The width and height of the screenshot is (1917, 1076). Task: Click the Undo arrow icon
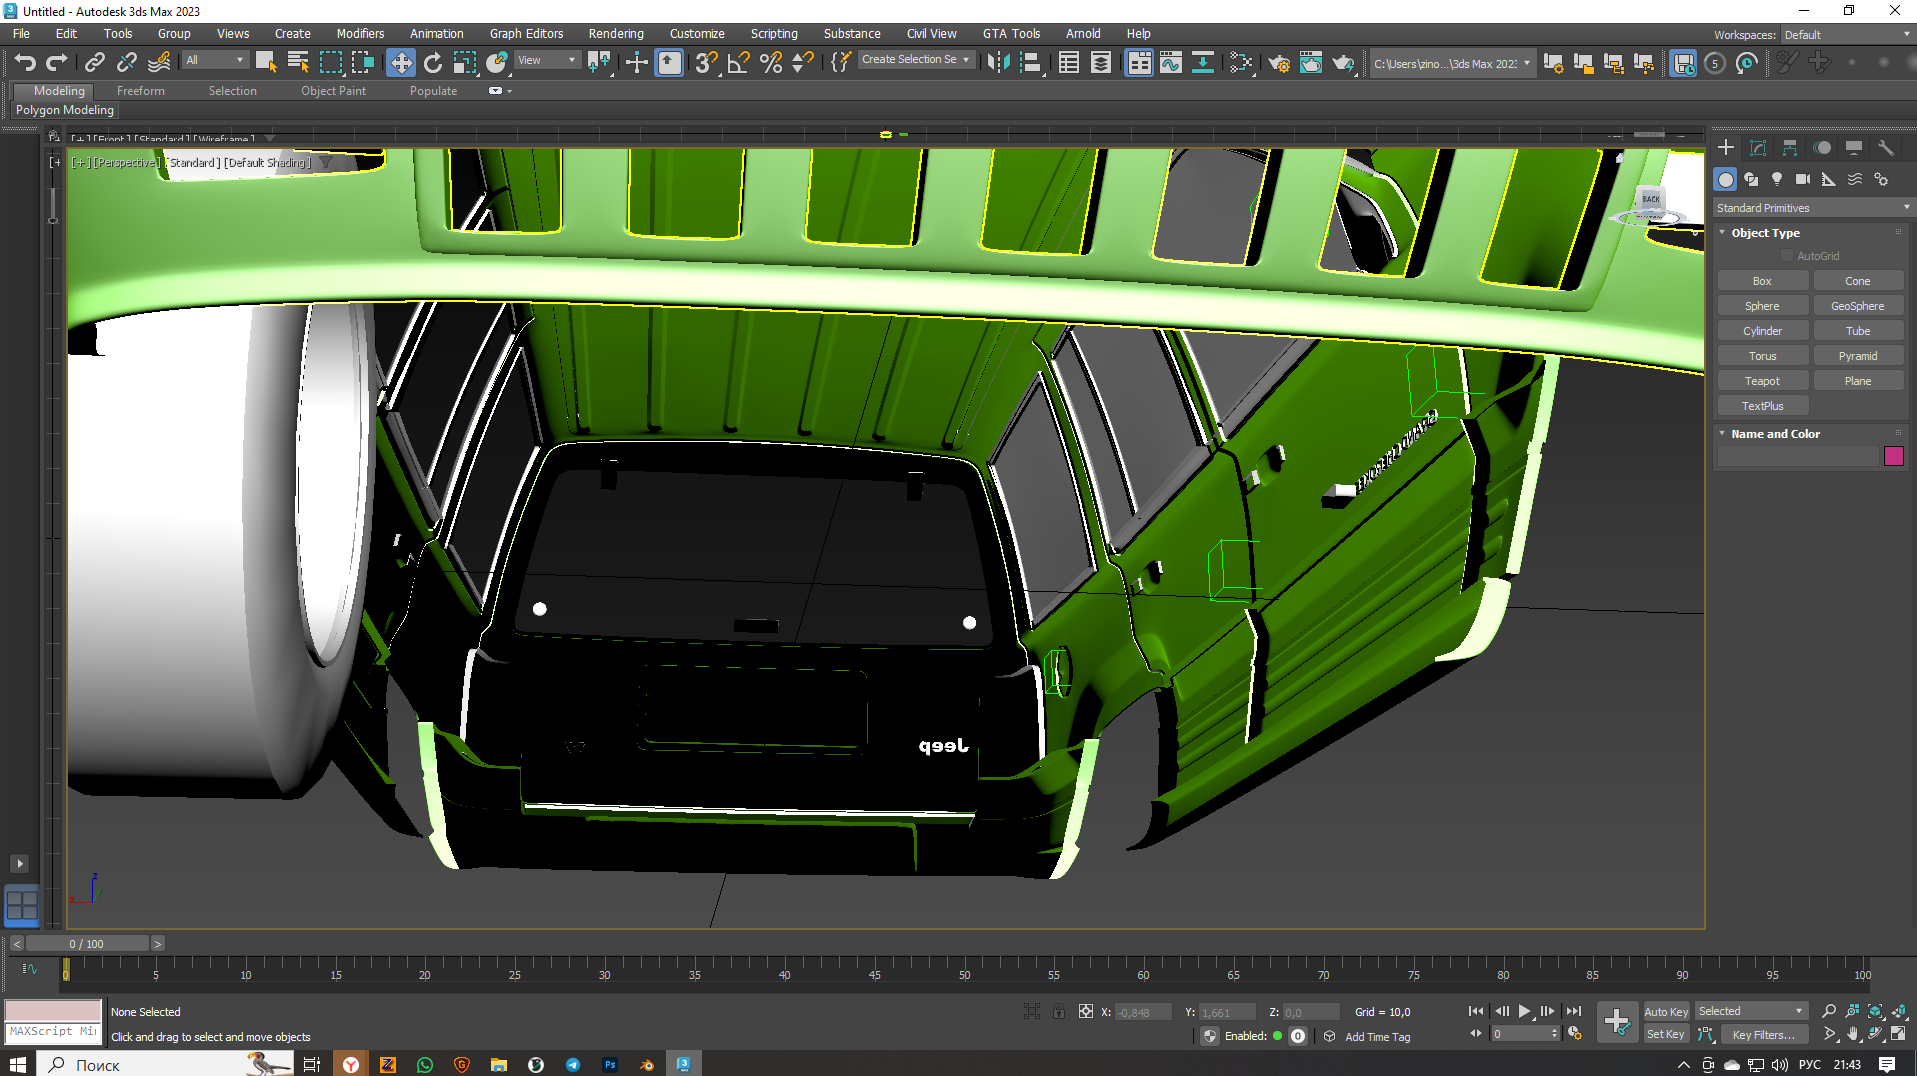click(x=25, y=62)
